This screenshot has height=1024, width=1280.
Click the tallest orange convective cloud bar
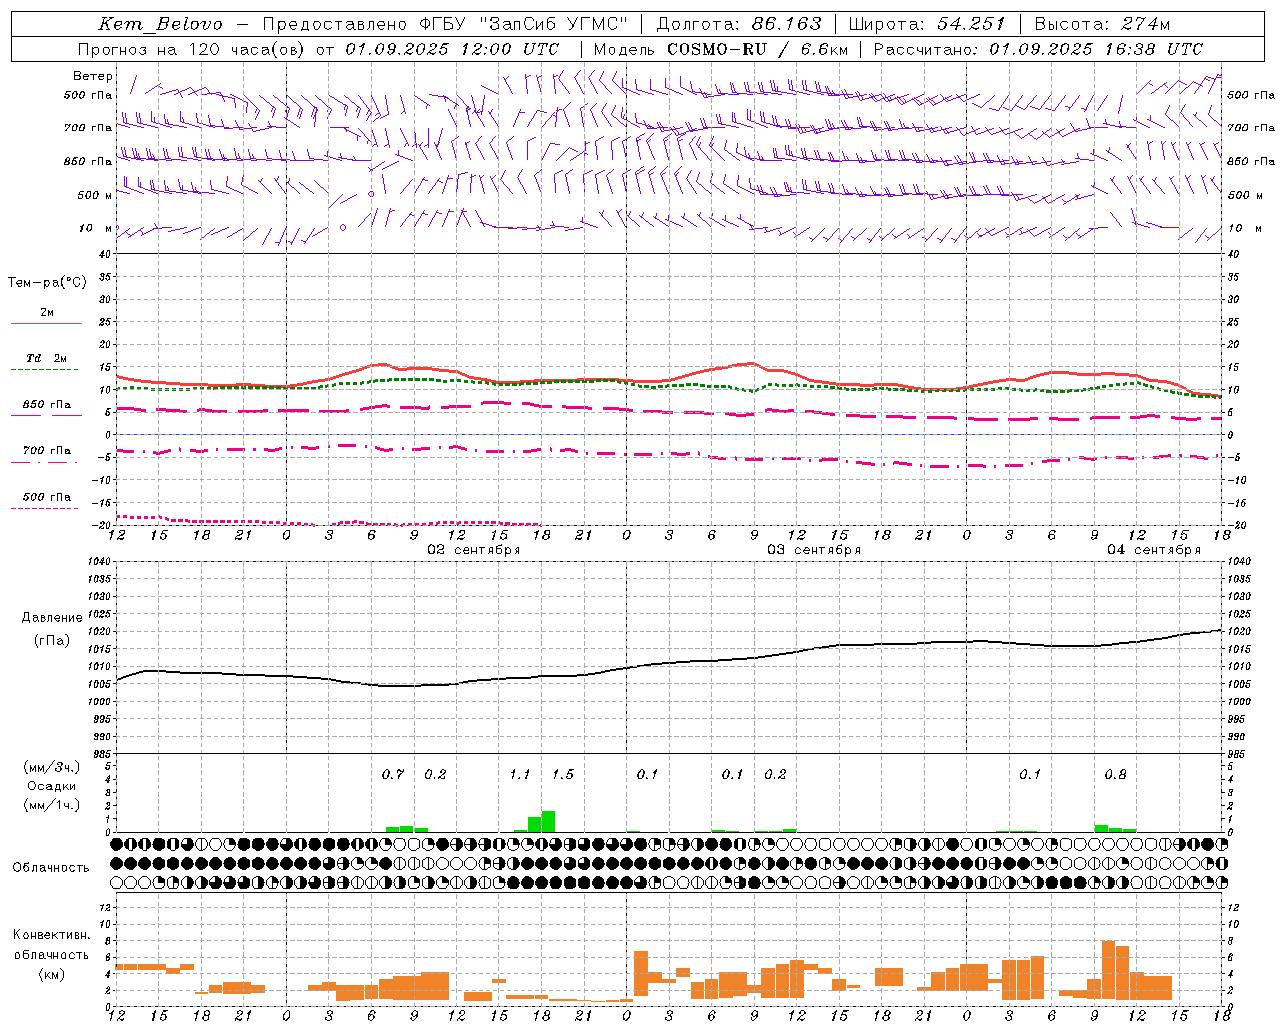(1108, 970)
